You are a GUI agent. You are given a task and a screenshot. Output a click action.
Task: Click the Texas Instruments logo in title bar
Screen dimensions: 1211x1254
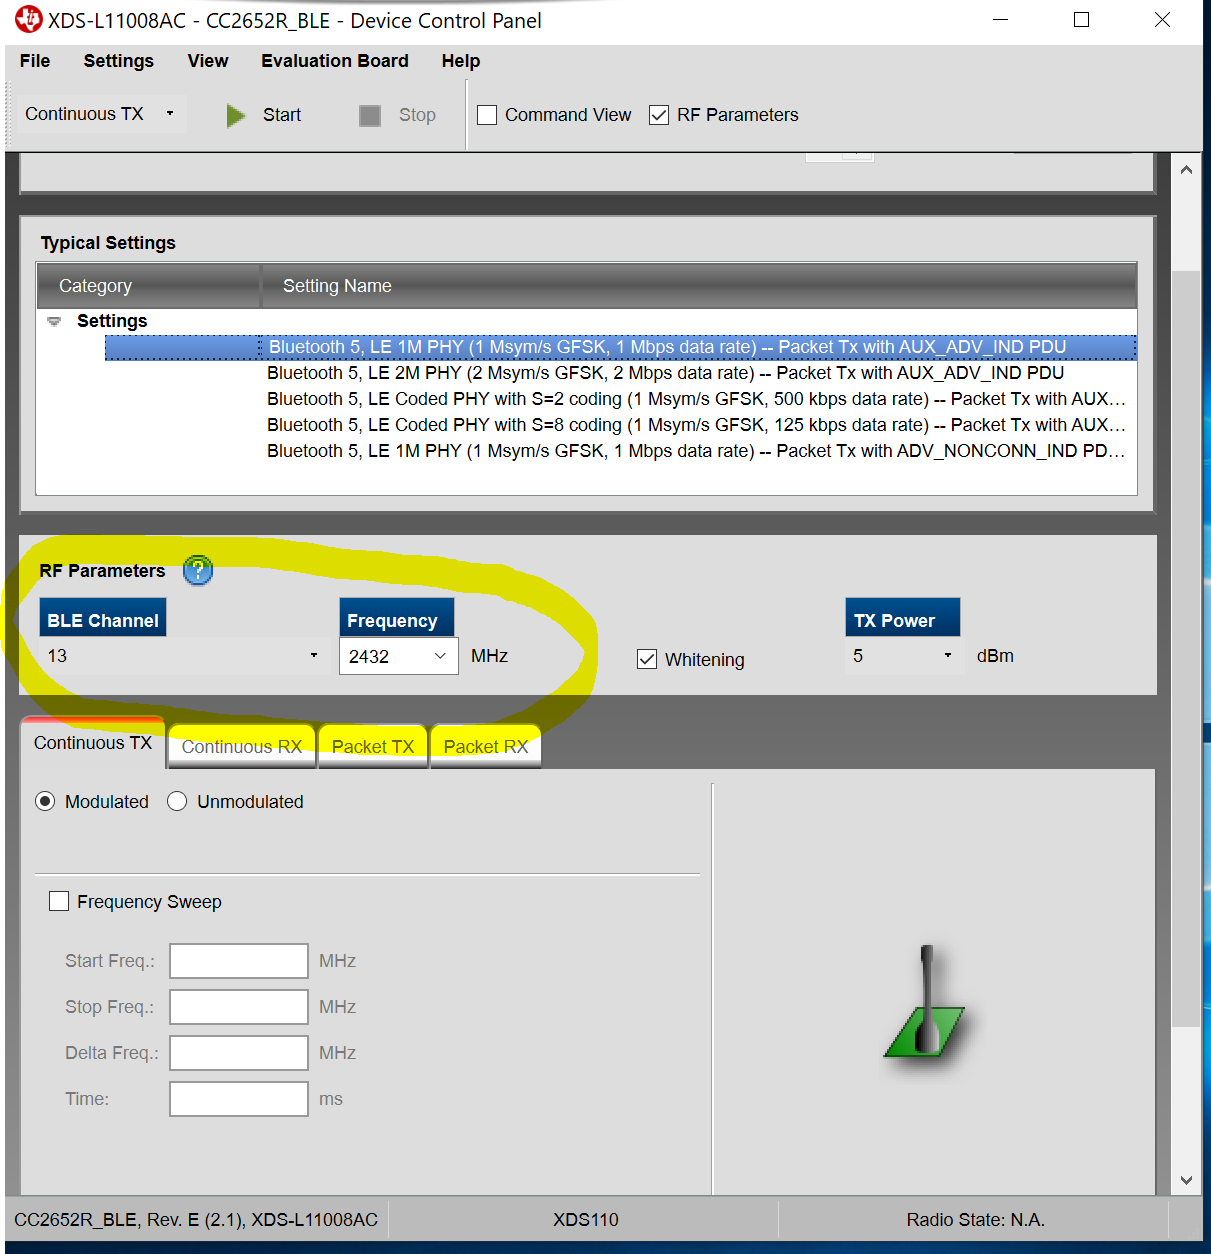[29, 20]
